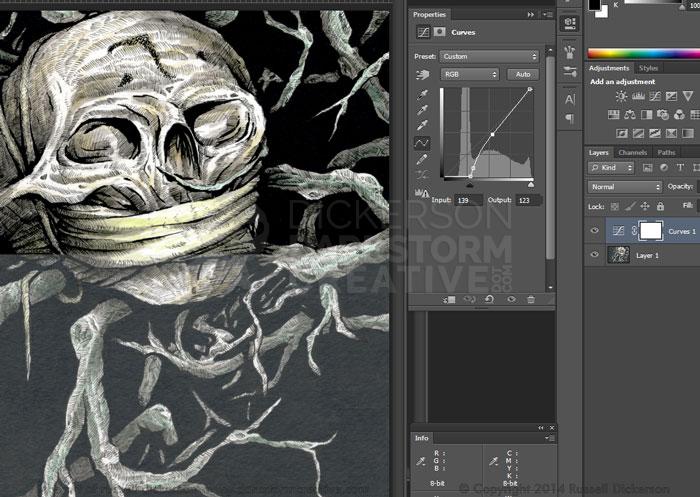Select the Properties tab
The height and width of the screenshot is (497, 700).
(x=429, y=14)
